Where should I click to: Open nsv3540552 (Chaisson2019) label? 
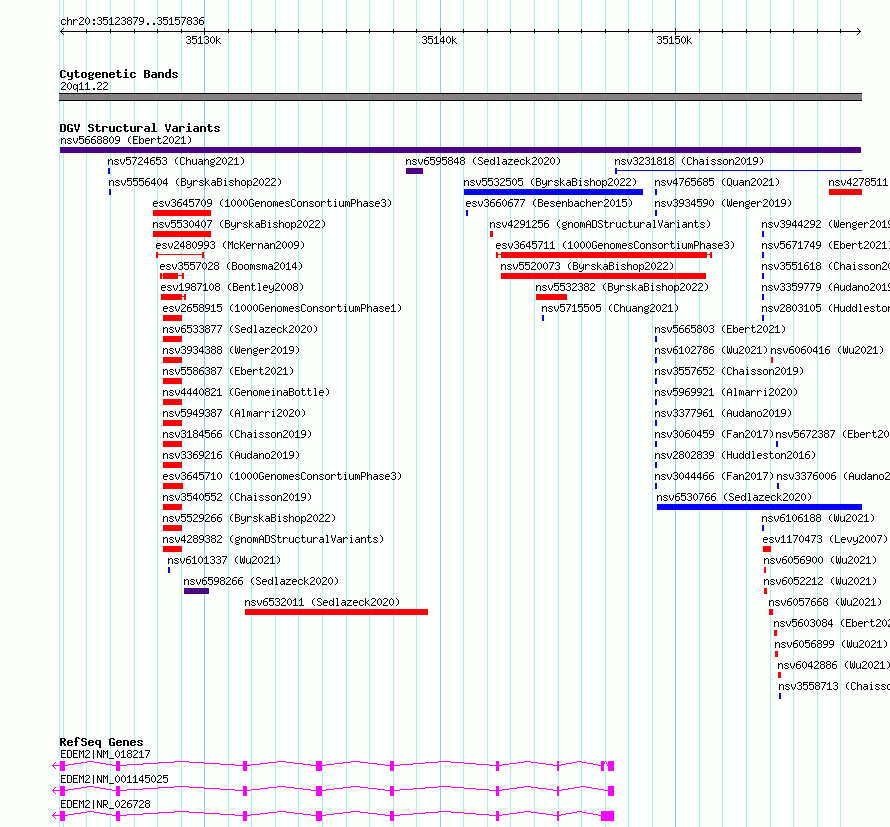(237, 497)
